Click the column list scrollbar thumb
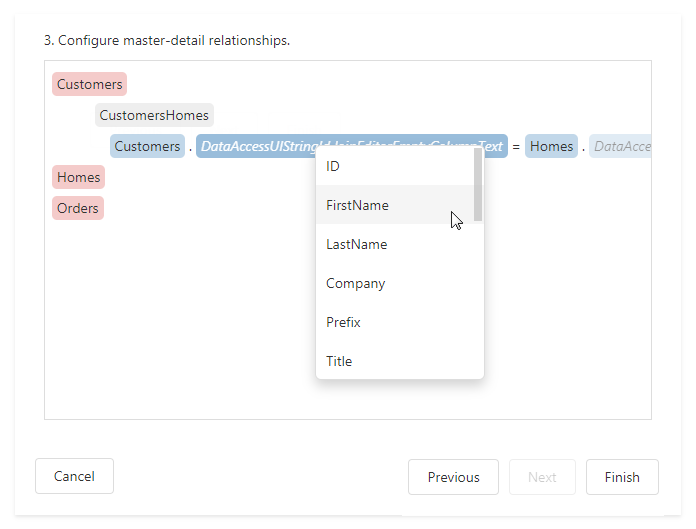This screenshot has height=529, width=696. coord(478,185)
